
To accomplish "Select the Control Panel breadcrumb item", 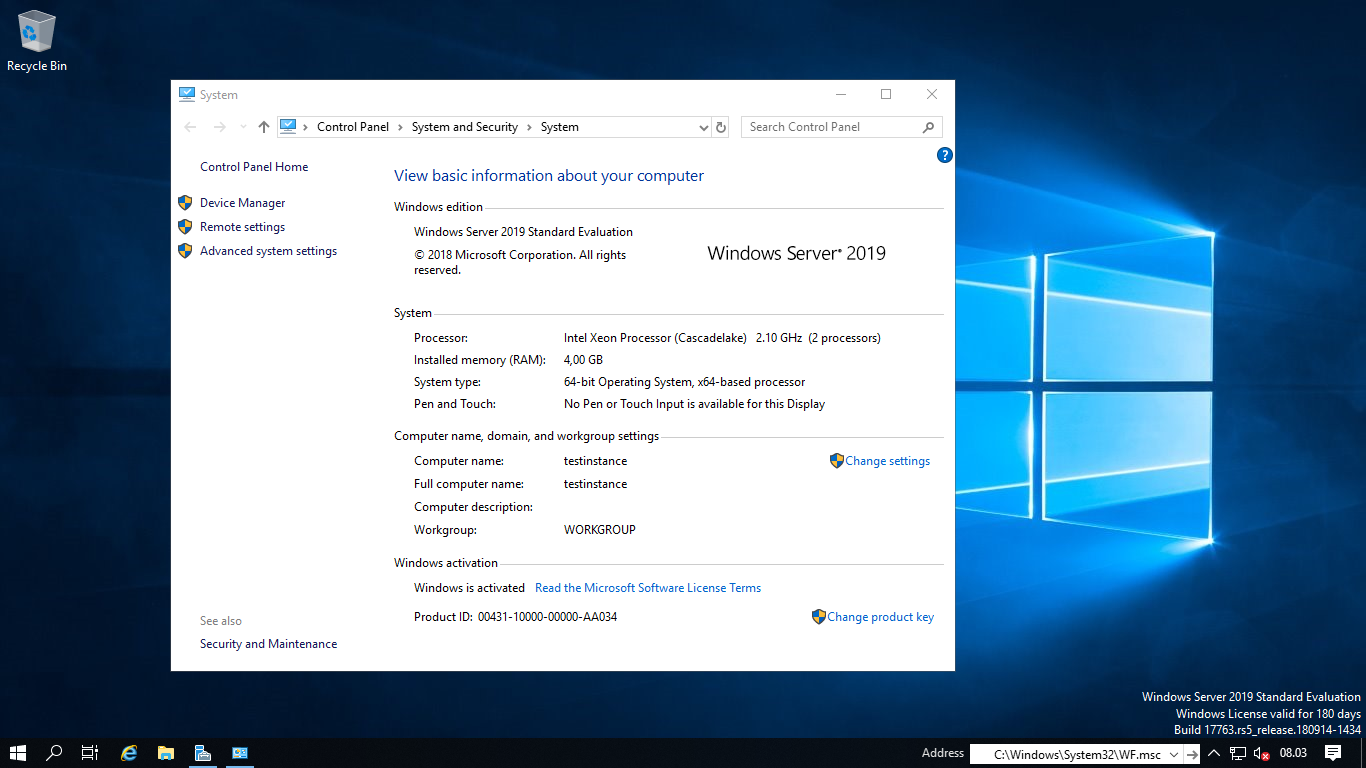I will pos(352,127).
